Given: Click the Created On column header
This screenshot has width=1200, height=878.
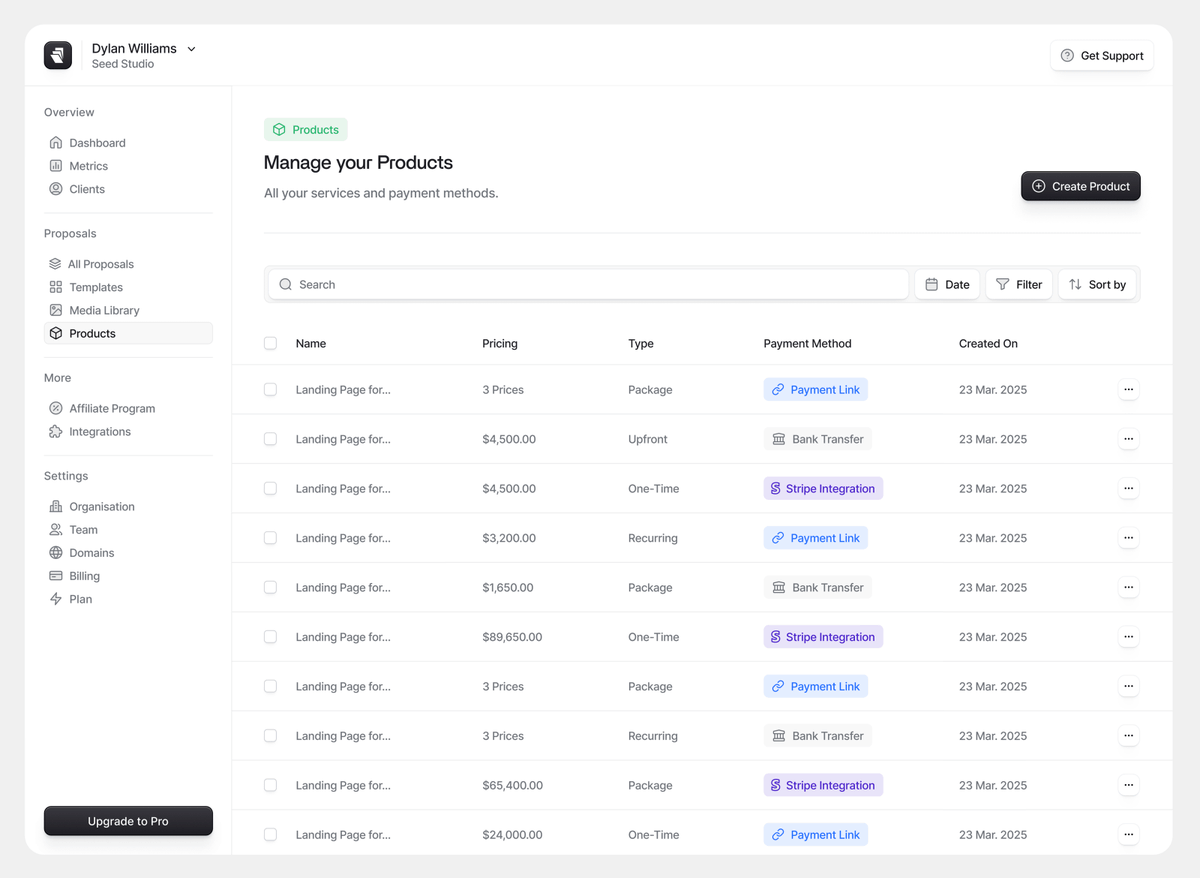Looking at the screenshot, I should pyautogui.click(x=988, y=343).
